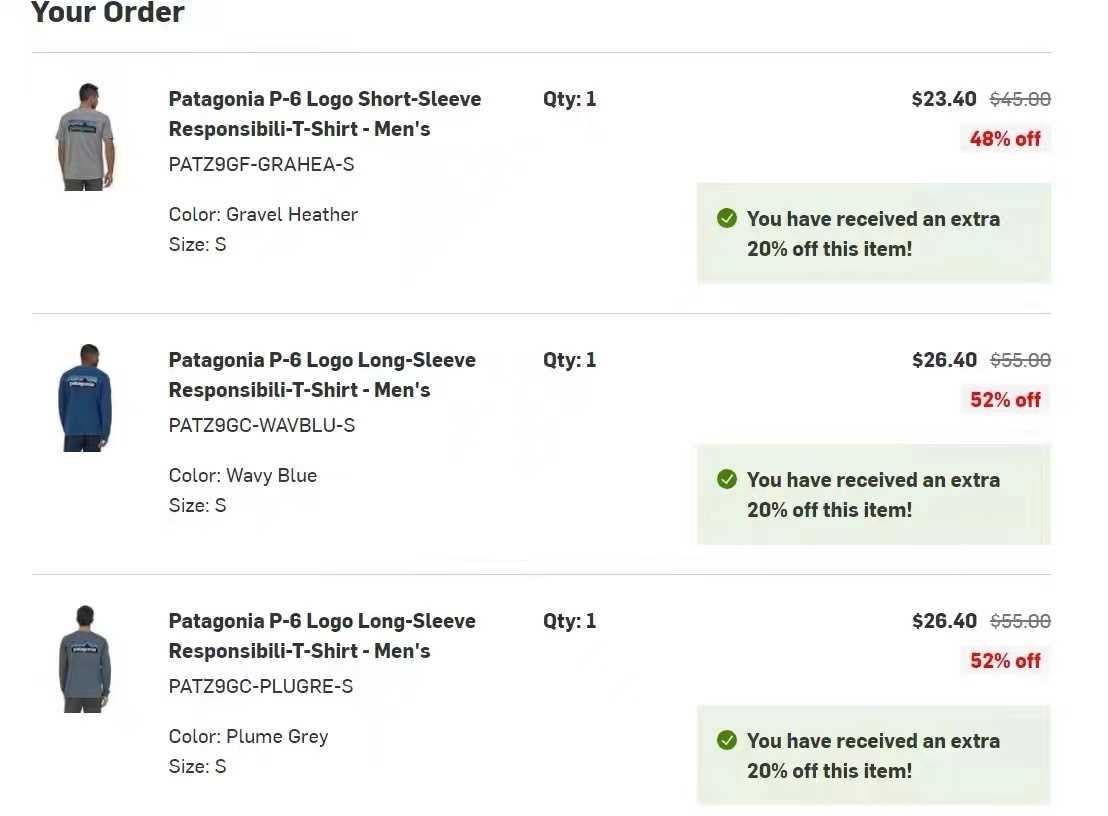Open the Wavy Blue Long-Sleeve Responsibili-T-Shirt title link

point(321,375)
